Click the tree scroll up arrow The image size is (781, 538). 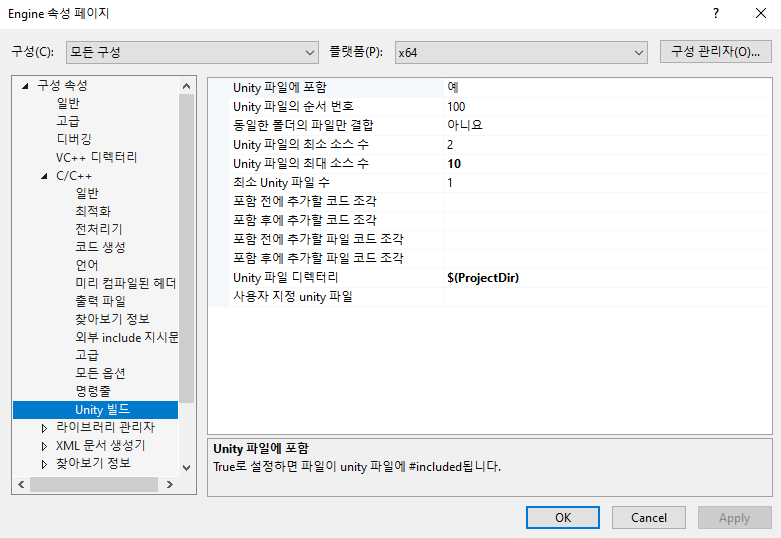point(186,86)
